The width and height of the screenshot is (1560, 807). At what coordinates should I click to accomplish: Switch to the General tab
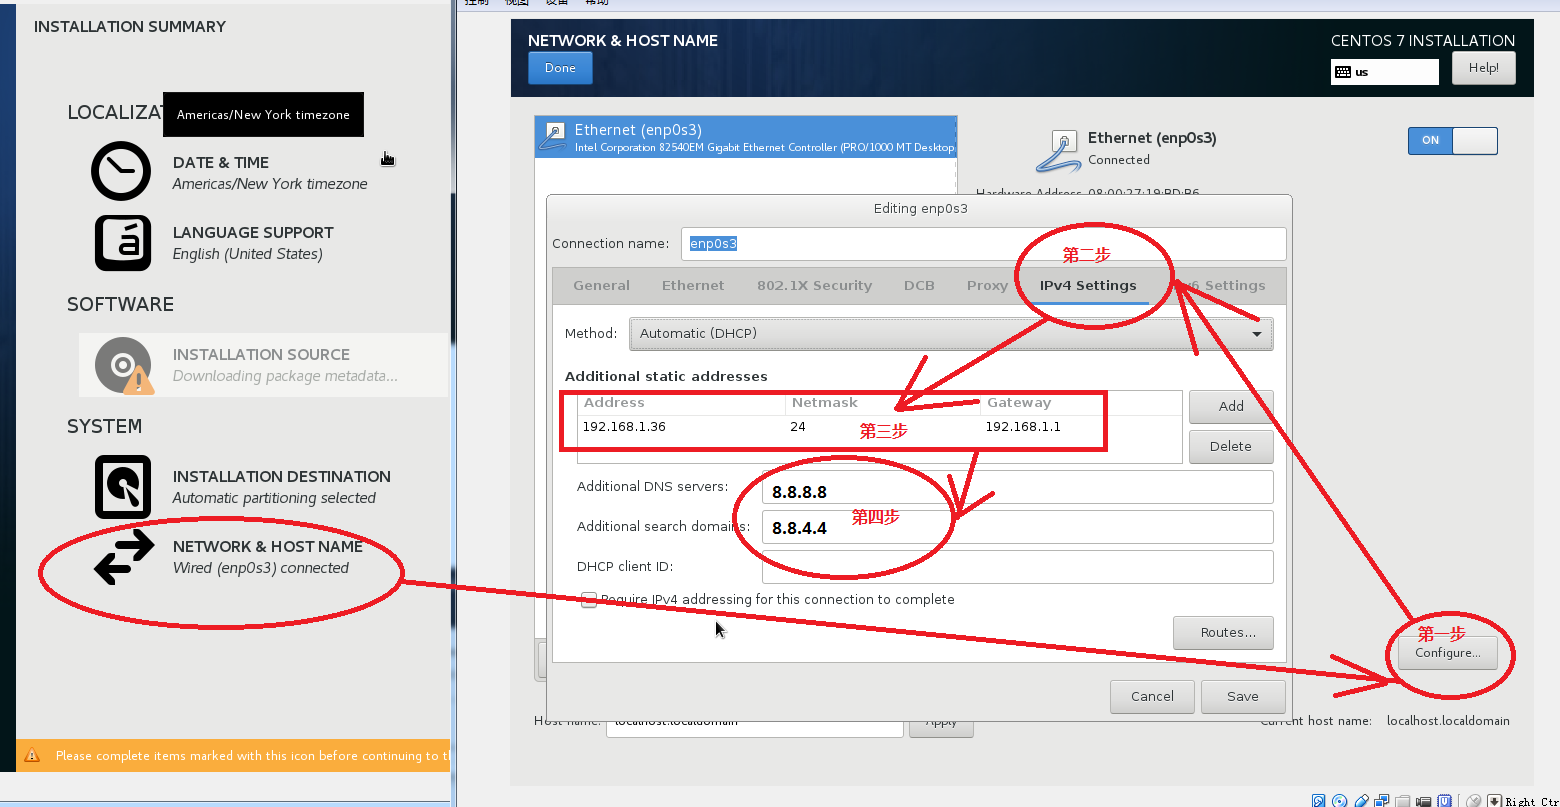(x=601, y=286)
